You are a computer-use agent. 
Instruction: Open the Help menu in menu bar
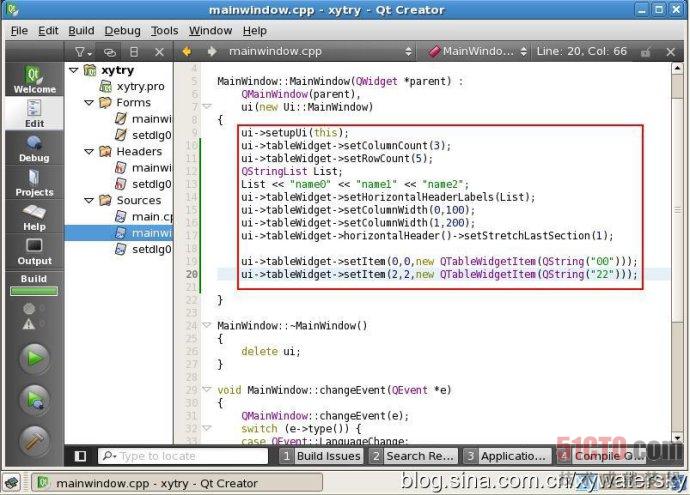point(255,31)
